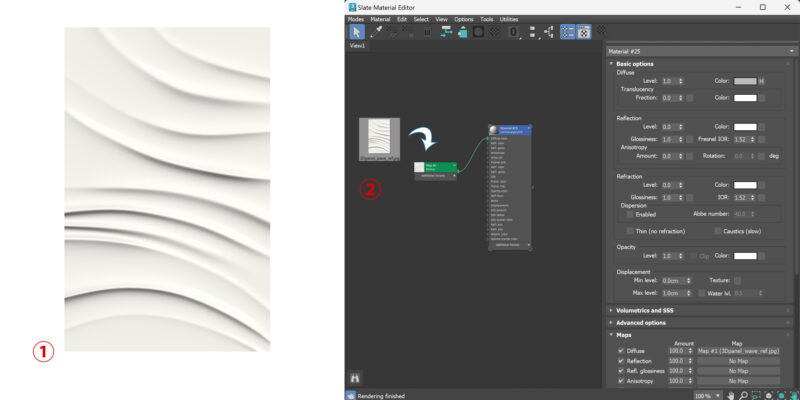
Task: Open the Utilities menu
Action: (509, 19)
